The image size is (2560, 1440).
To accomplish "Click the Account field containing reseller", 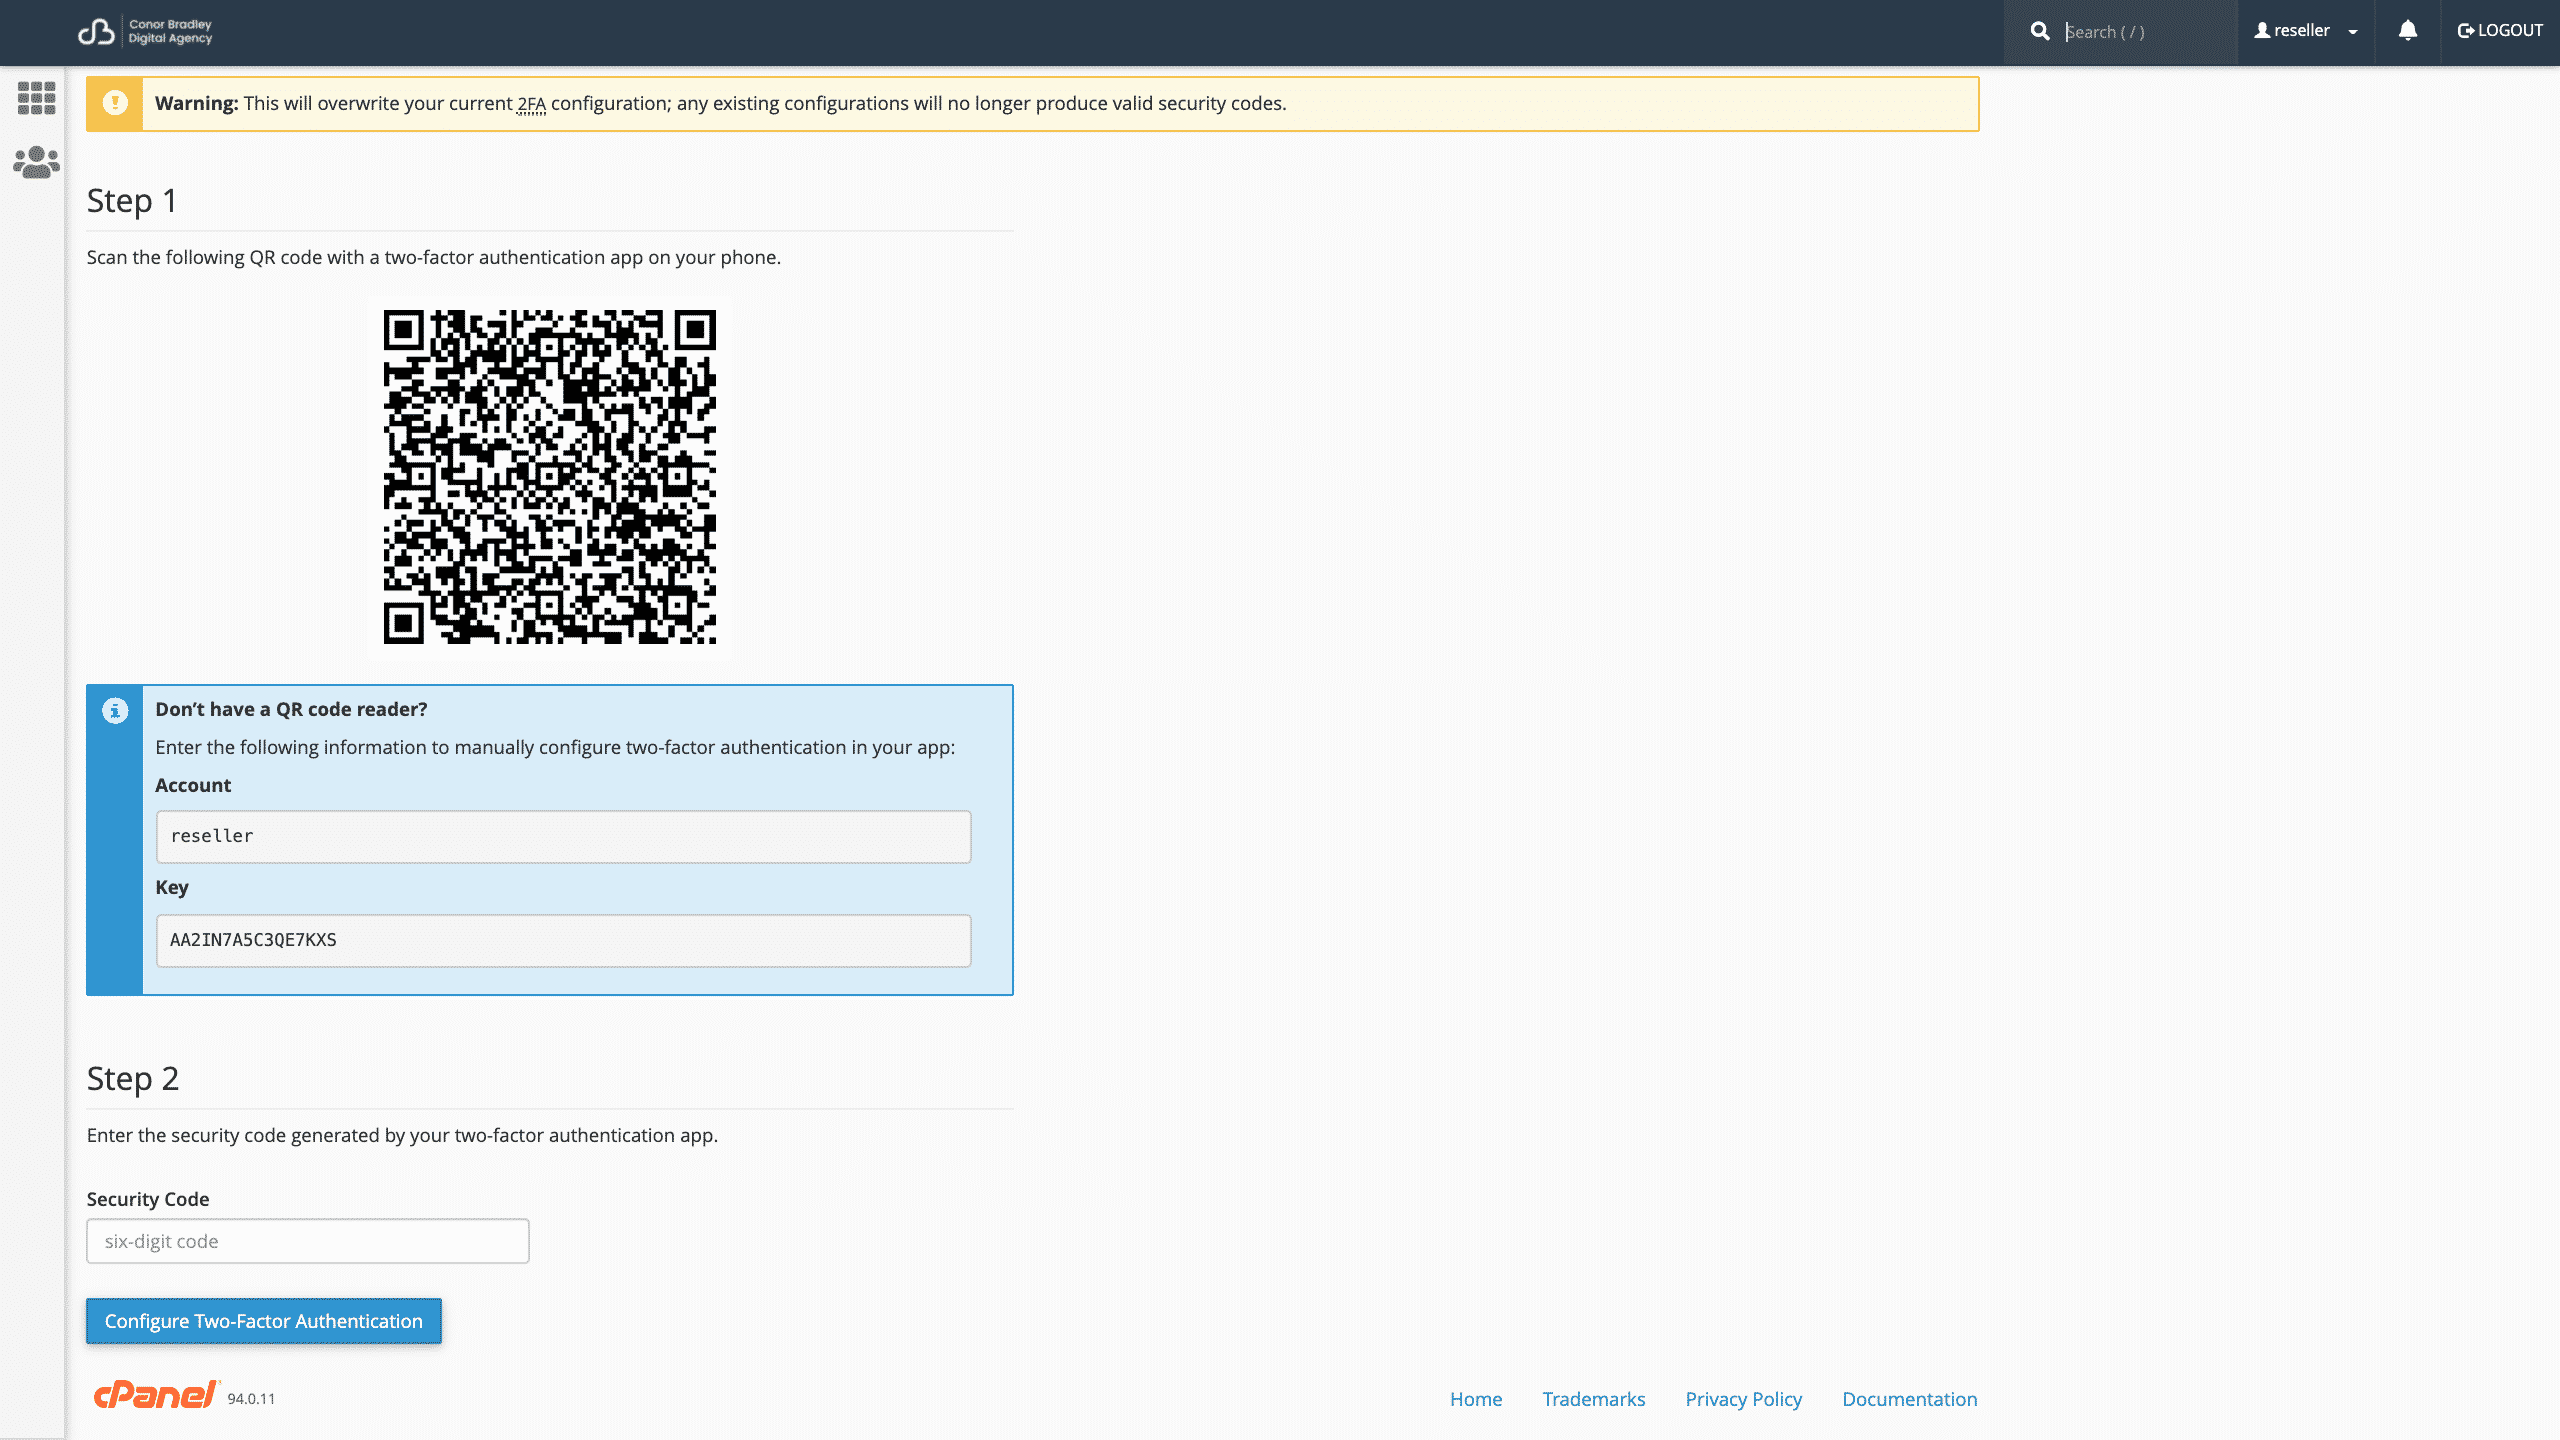I will point(563,836).
